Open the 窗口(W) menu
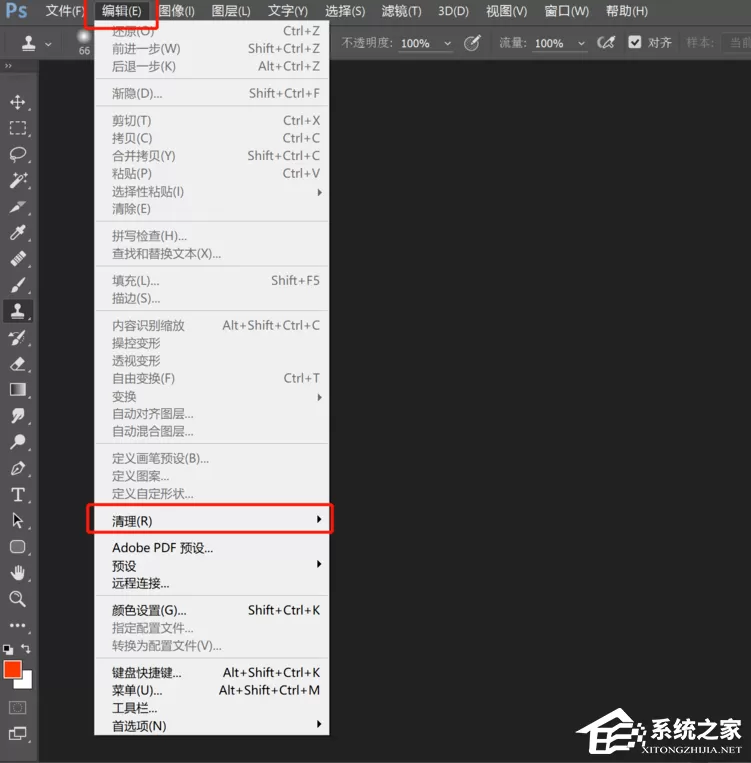 coord(567,11)
